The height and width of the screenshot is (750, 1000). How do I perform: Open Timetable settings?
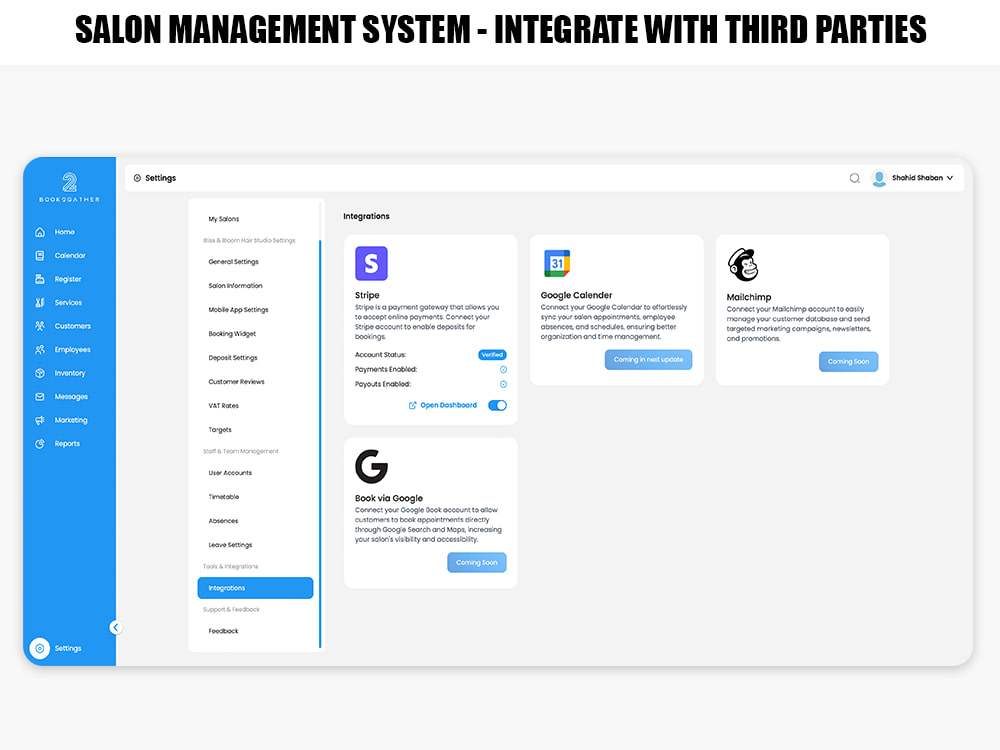tap(224, 497)
